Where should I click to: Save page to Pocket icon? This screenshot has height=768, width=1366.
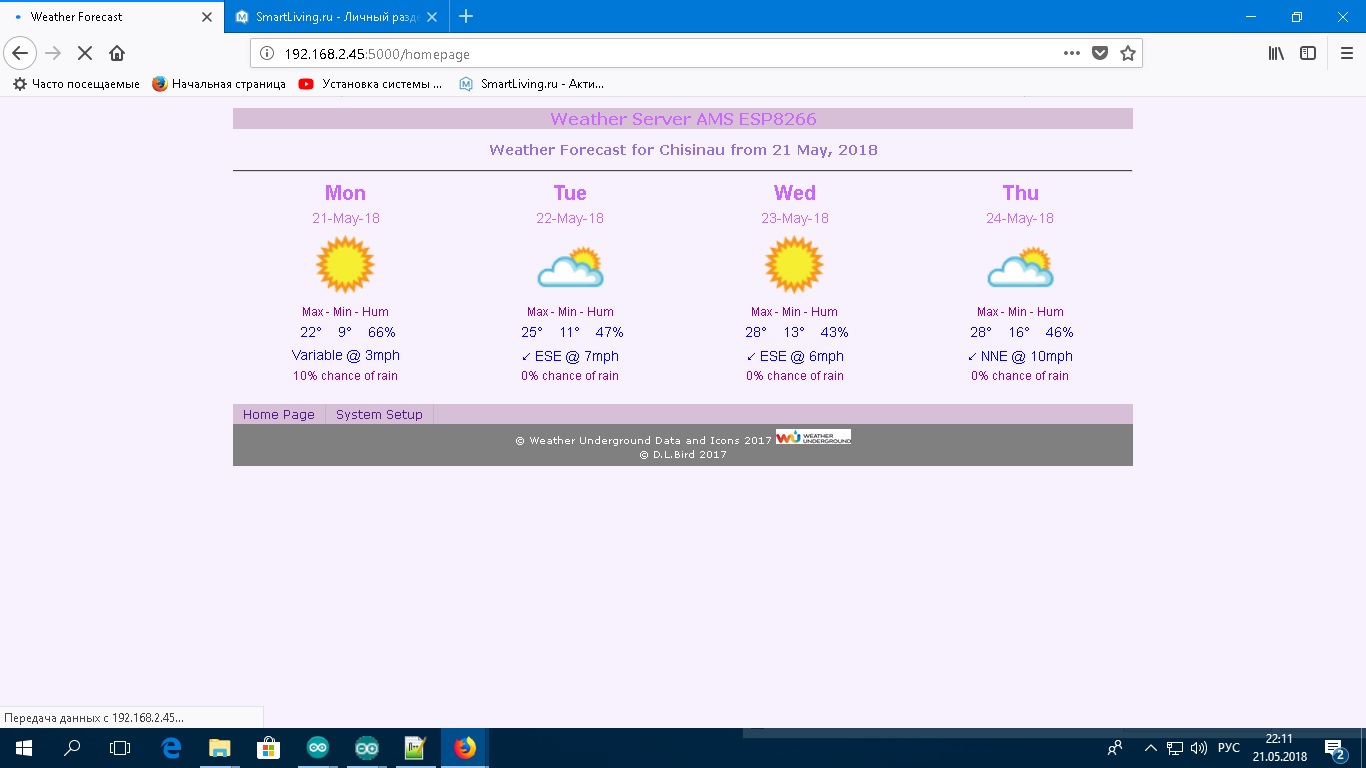(1100, 53)
